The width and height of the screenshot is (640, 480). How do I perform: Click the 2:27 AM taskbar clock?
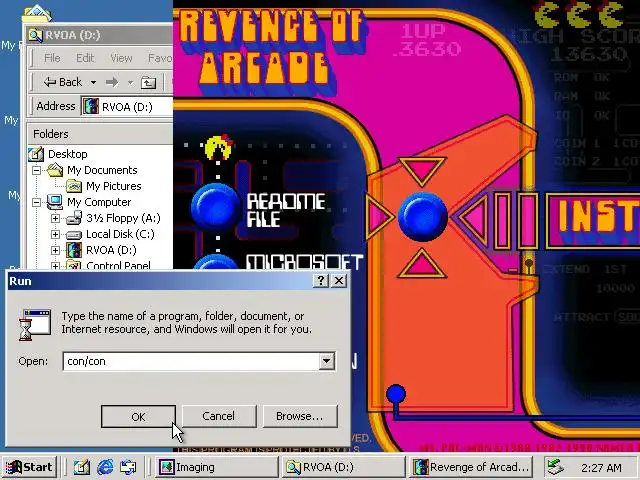click(x=601, y=468)
